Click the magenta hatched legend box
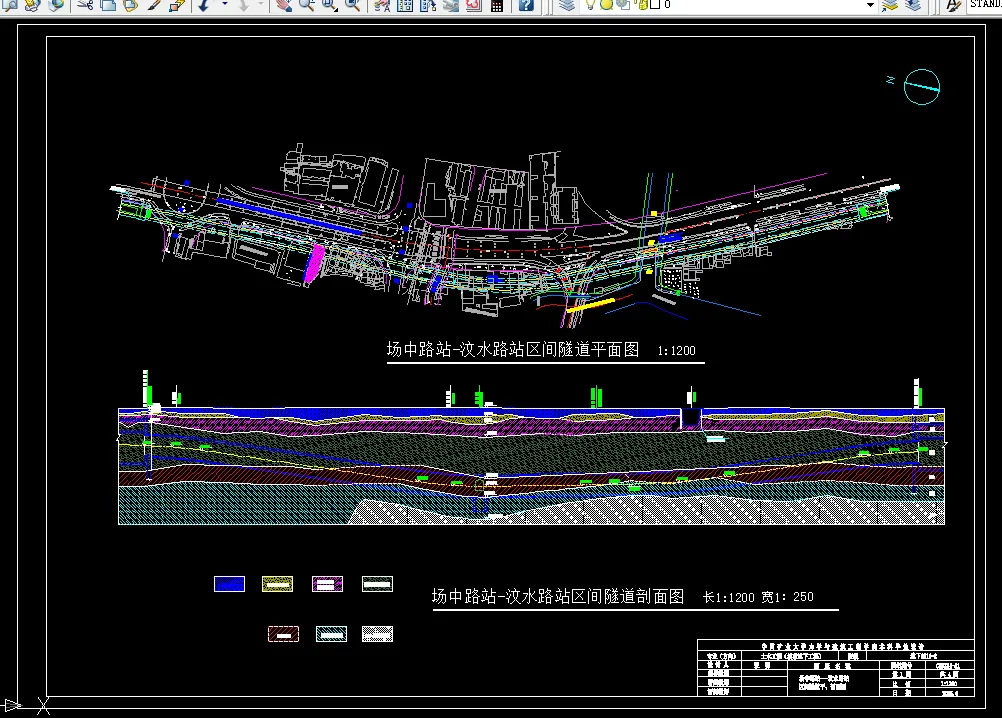The image size is (1002, 718). (x=327, y=584)
